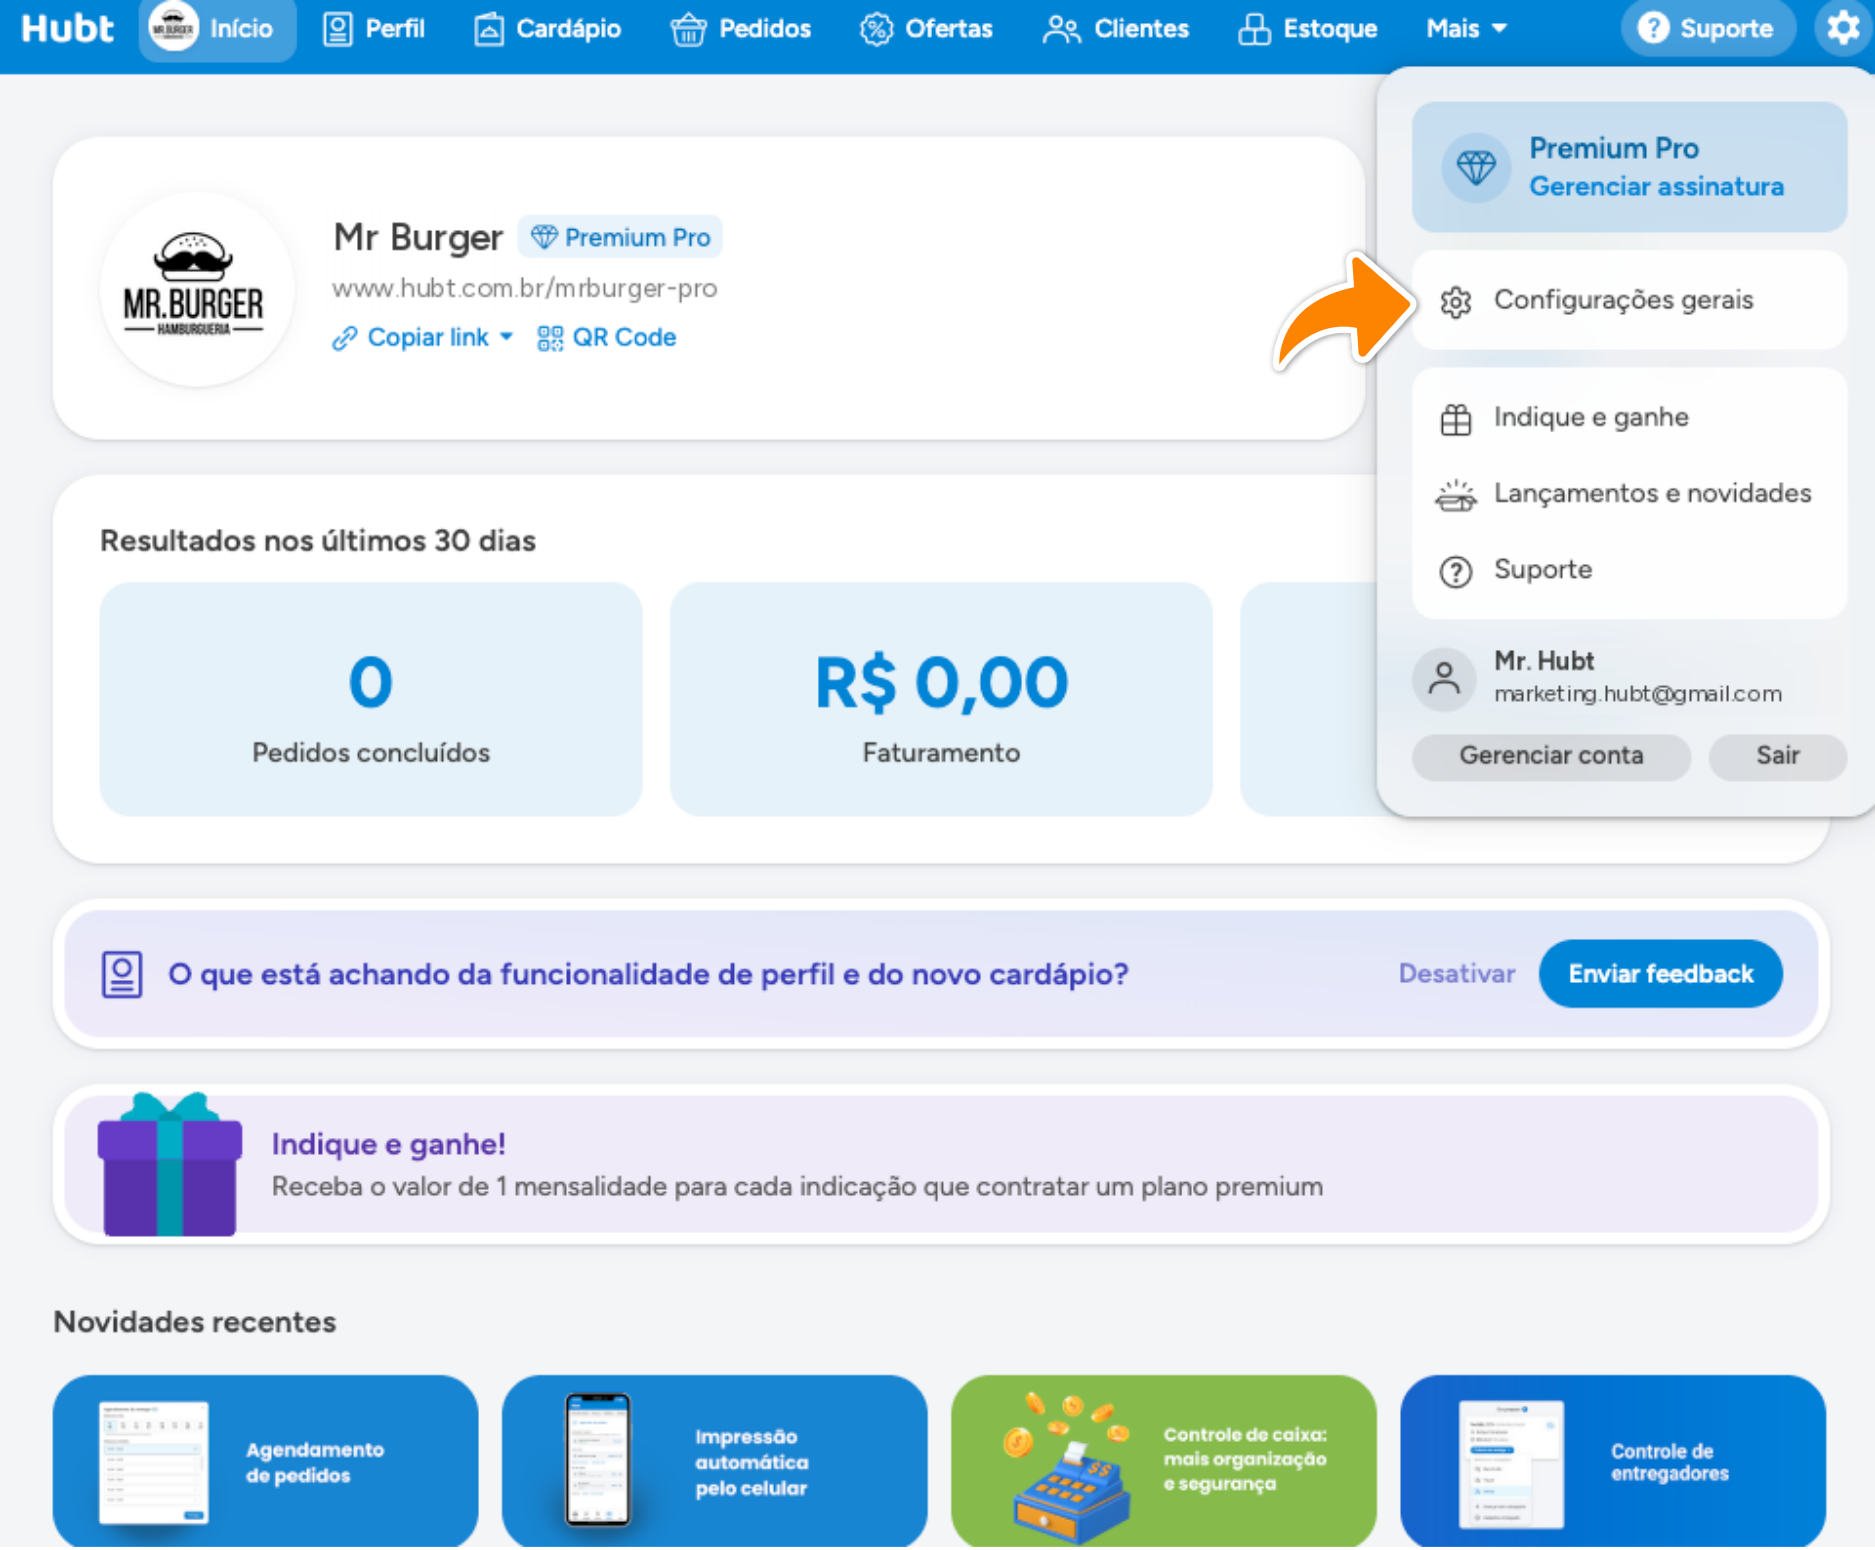Click the purple gift box image
The image size is (1875, 1550).
click(x=170, y=1164)
